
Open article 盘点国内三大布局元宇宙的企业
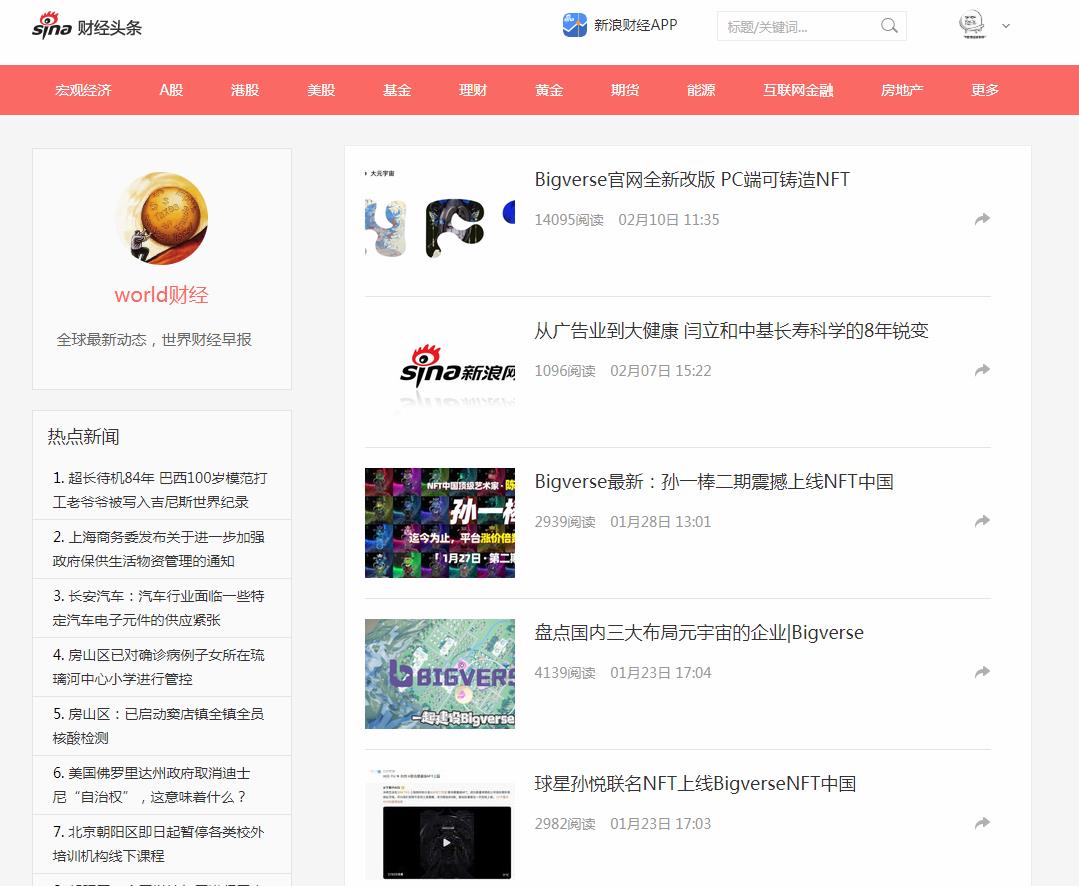point(699,633)
